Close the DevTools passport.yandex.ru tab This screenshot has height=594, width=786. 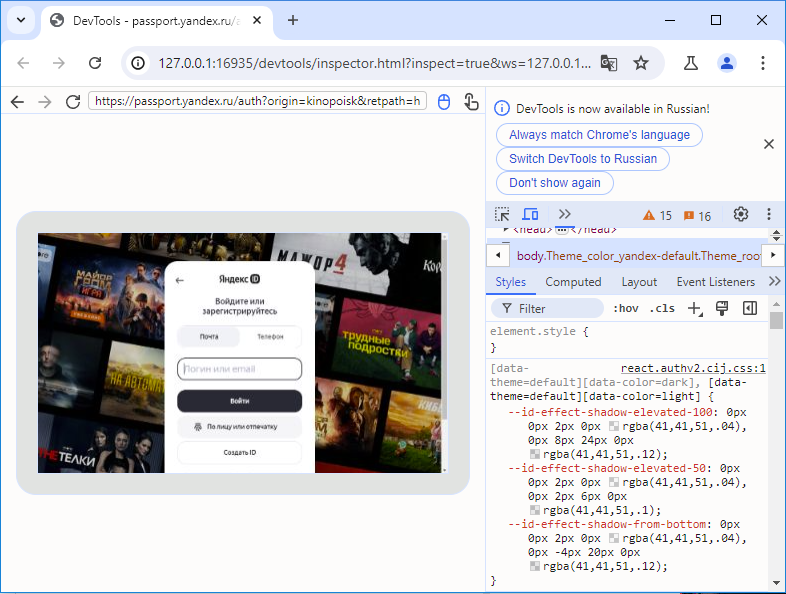pos(257,20)
